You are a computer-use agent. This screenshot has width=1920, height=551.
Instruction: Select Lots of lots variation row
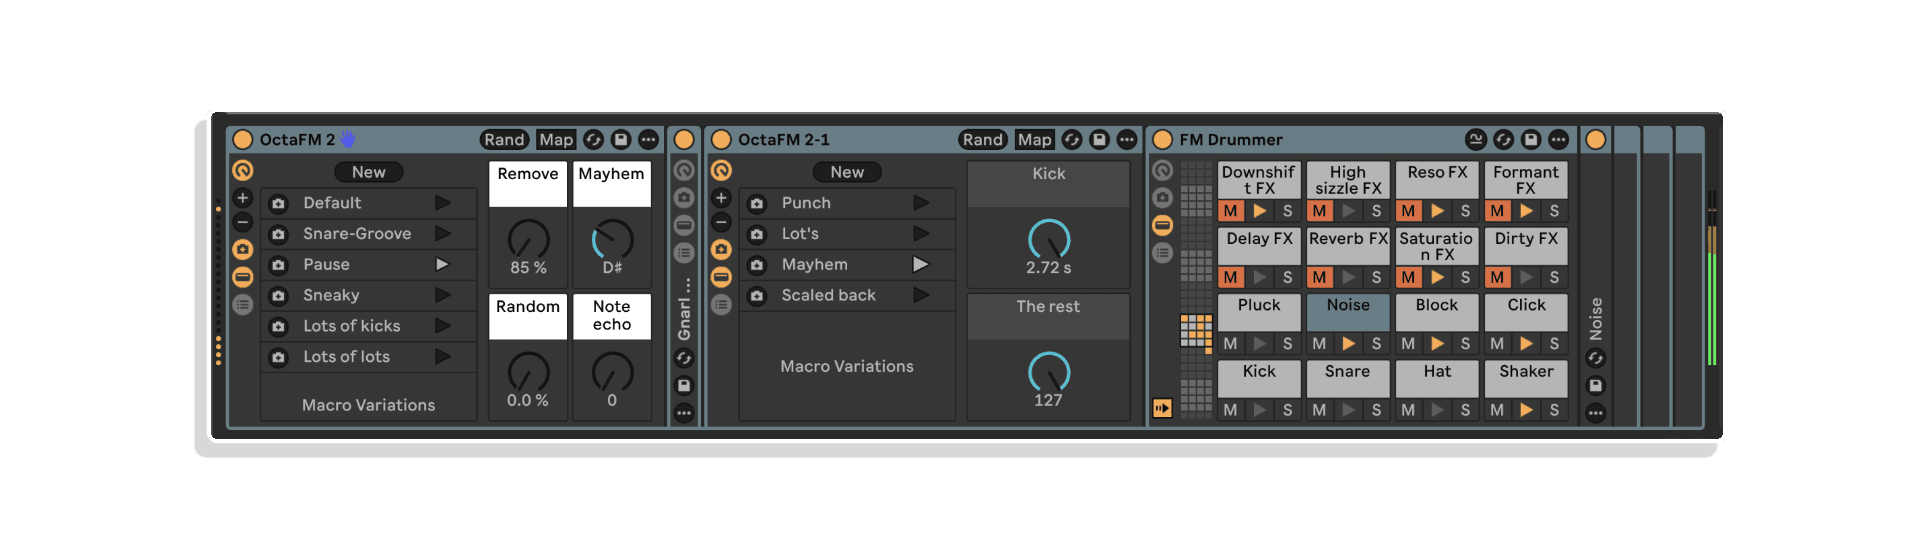click(369, 357)
